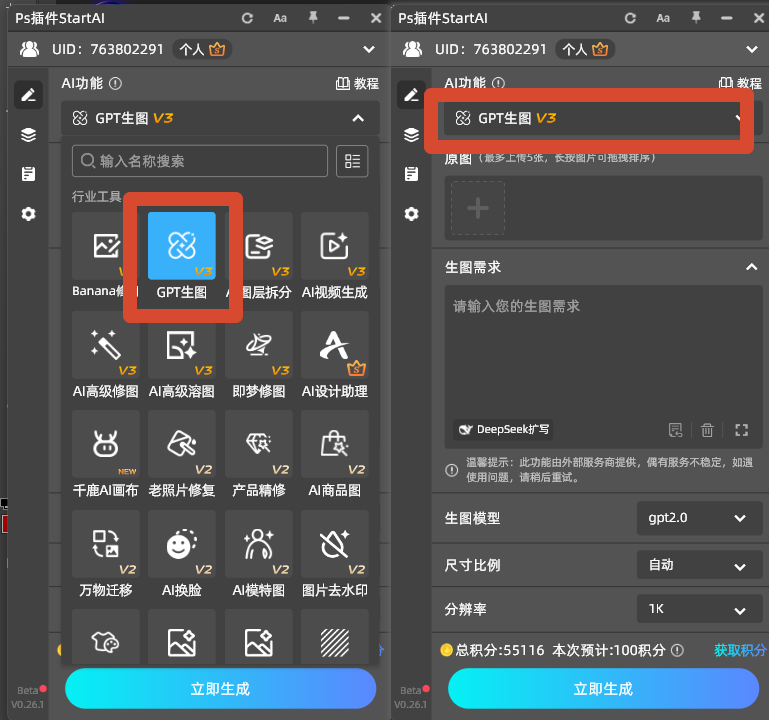Screen dimensions: 769x720
Task: Click 立即生成 in the left panel
Action: (220, 689)
